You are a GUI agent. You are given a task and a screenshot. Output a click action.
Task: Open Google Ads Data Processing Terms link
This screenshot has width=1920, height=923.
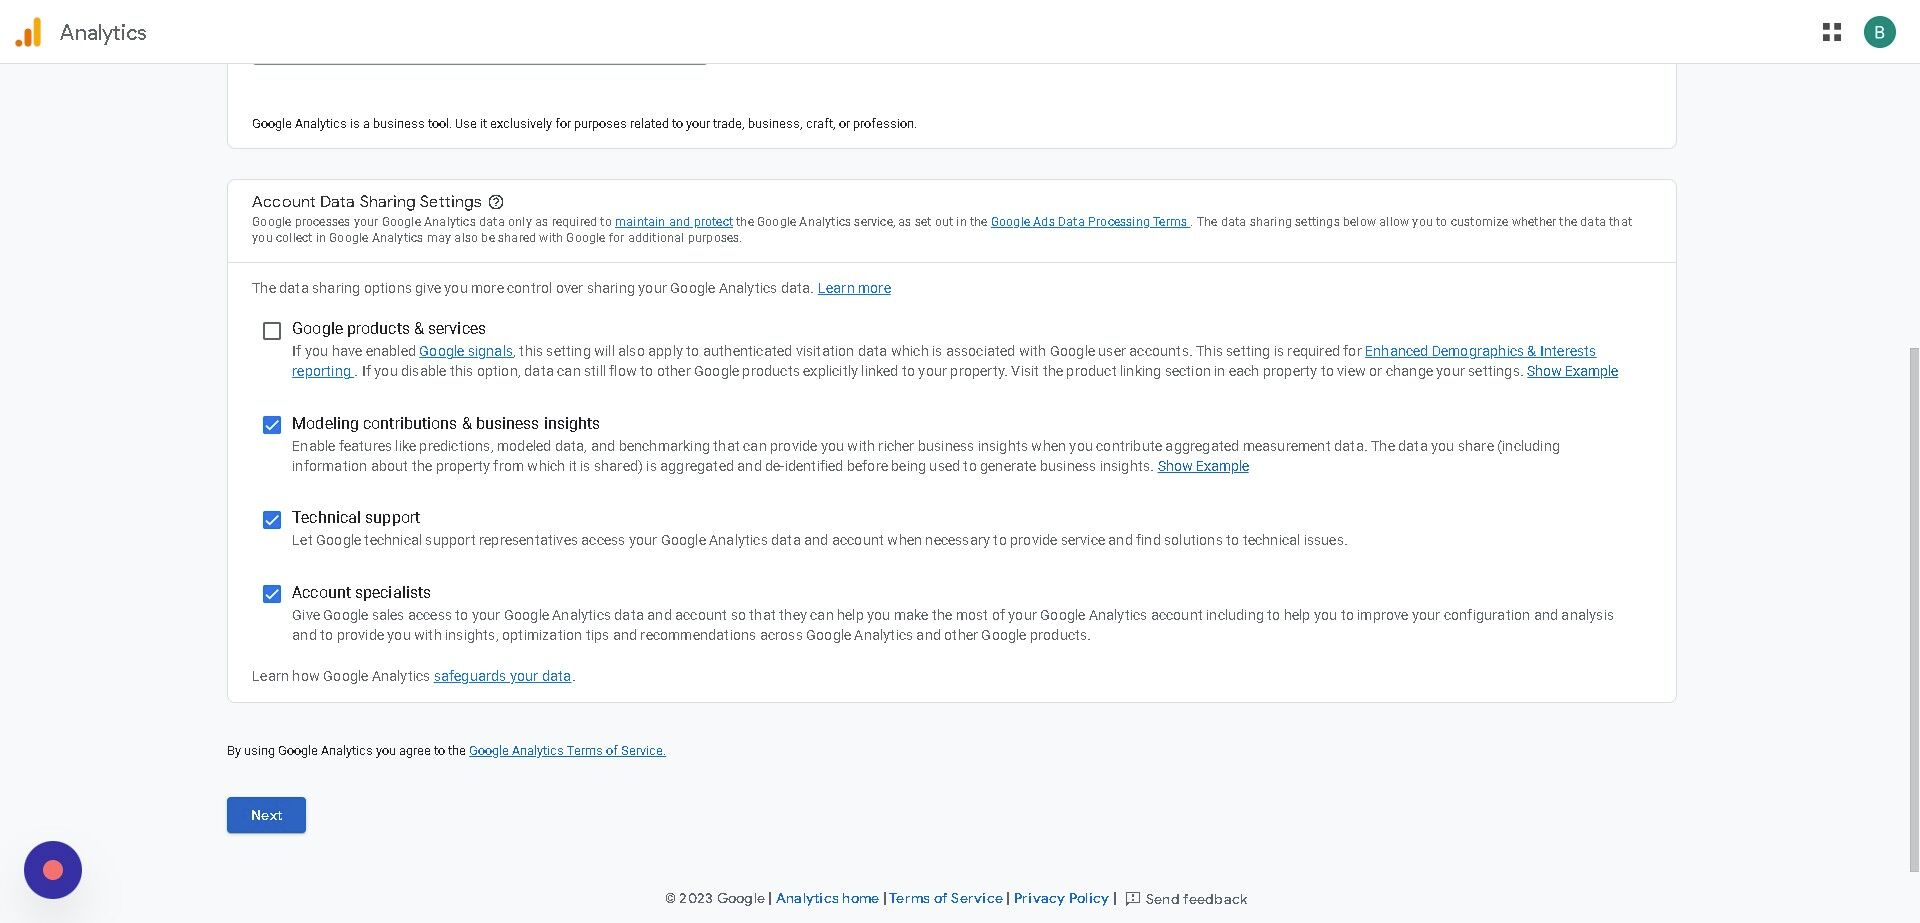click(x=1089, y=222)
